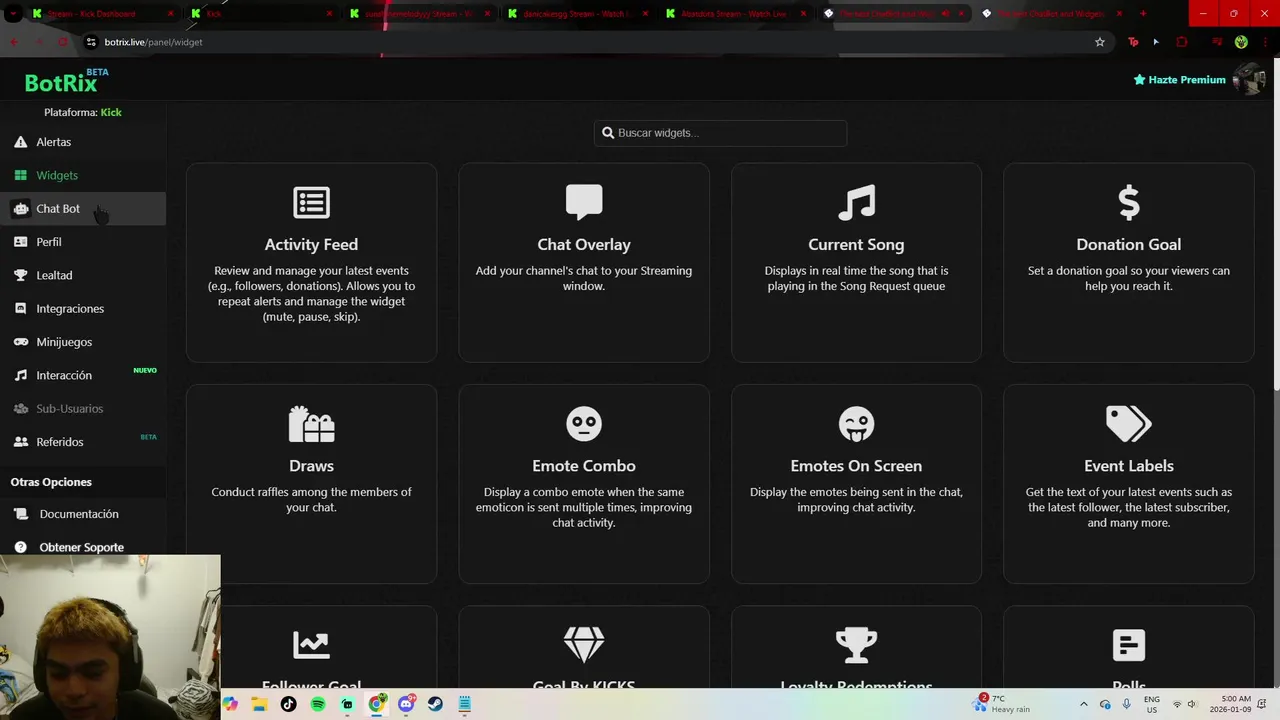Switch to the danicakesgg Stream browser tab

[x=575, y=14]
